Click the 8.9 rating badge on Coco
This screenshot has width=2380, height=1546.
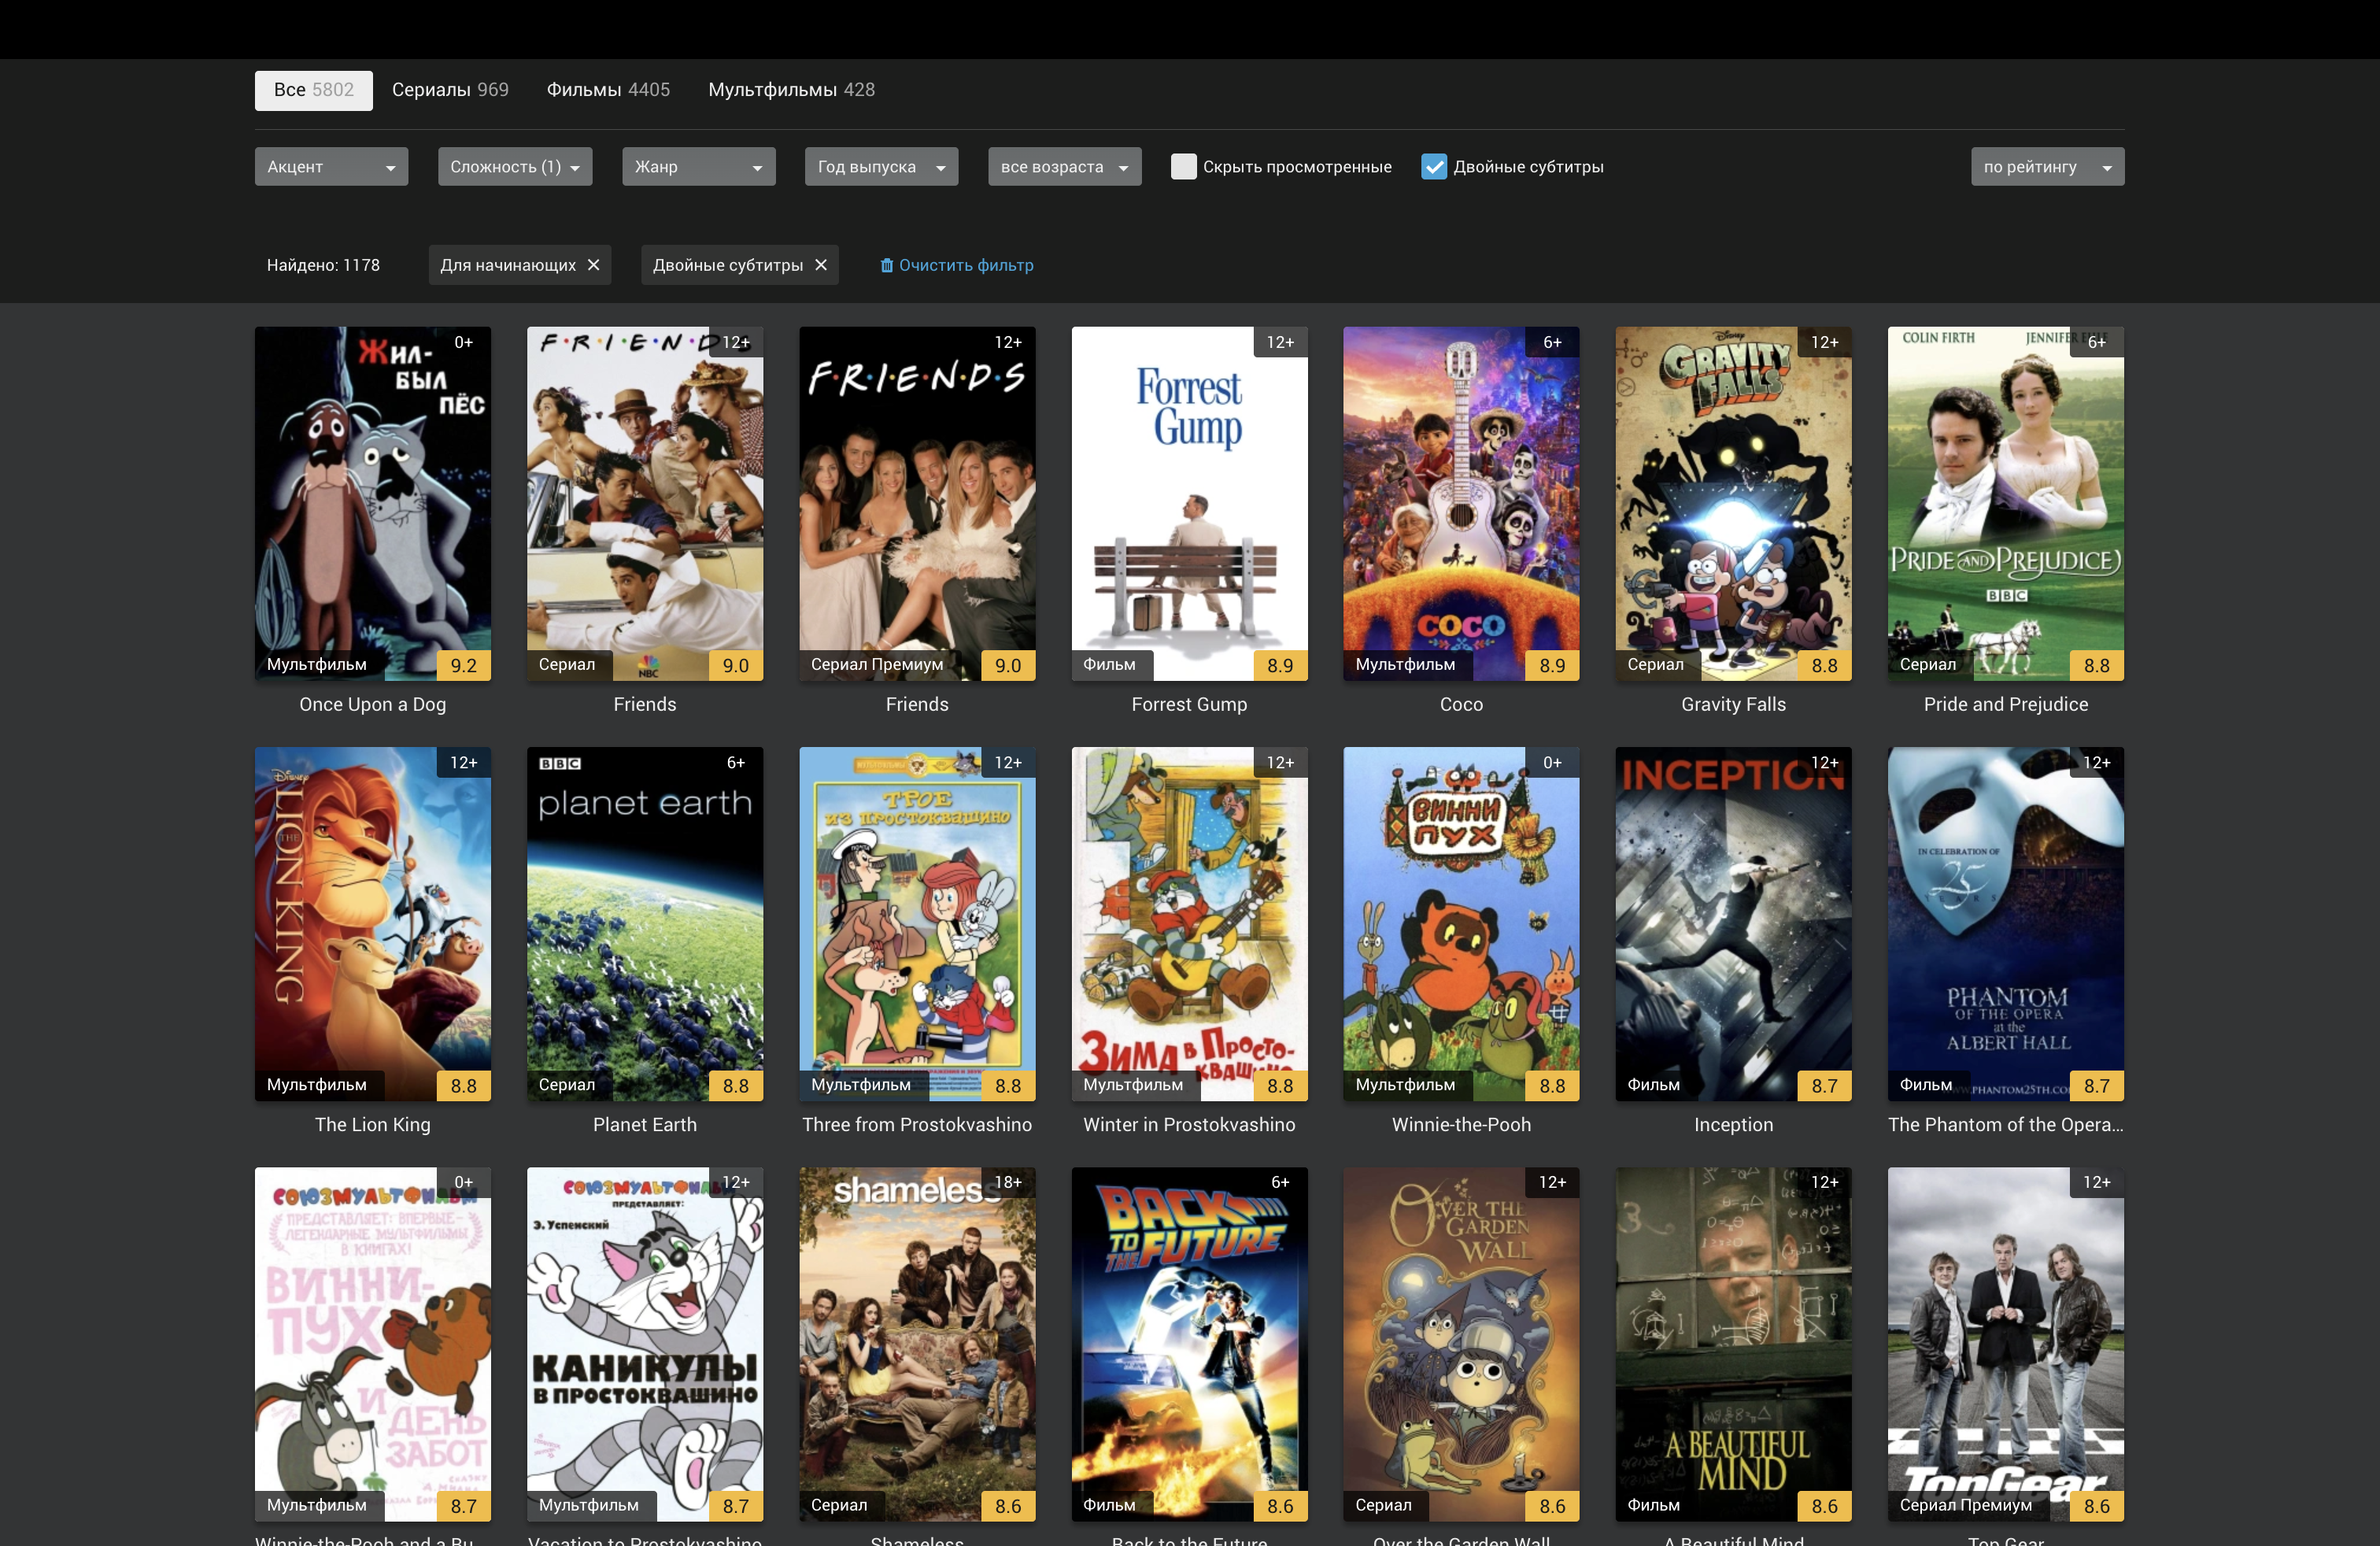pyautogui.click(x=1551, y=665)
